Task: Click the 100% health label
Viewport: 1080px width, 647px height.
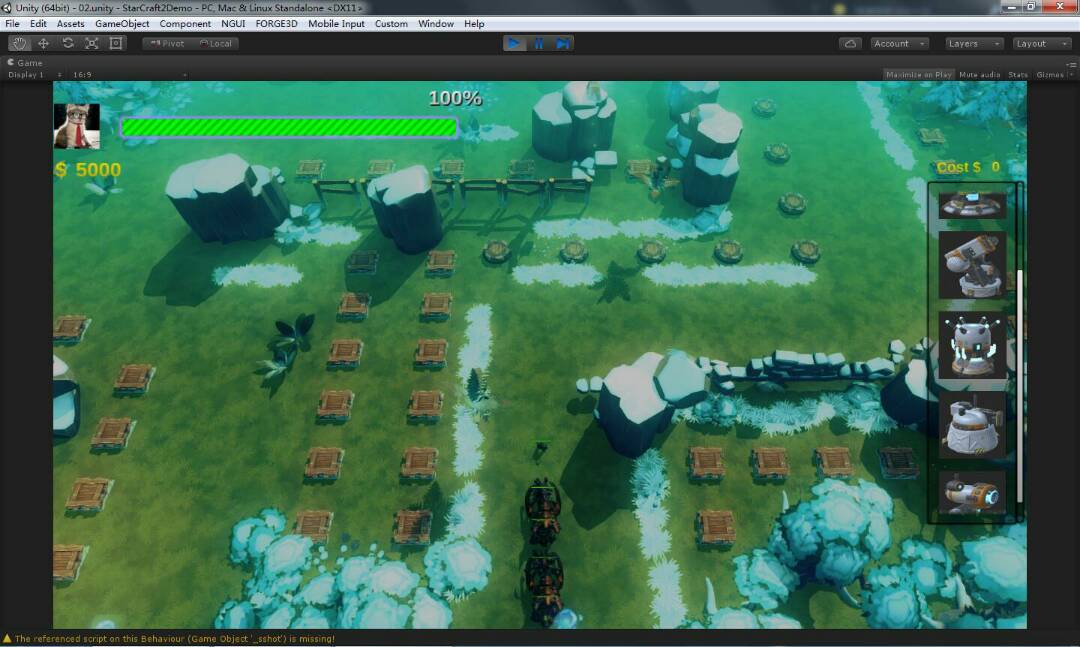Action: click(x=455, y=99)
